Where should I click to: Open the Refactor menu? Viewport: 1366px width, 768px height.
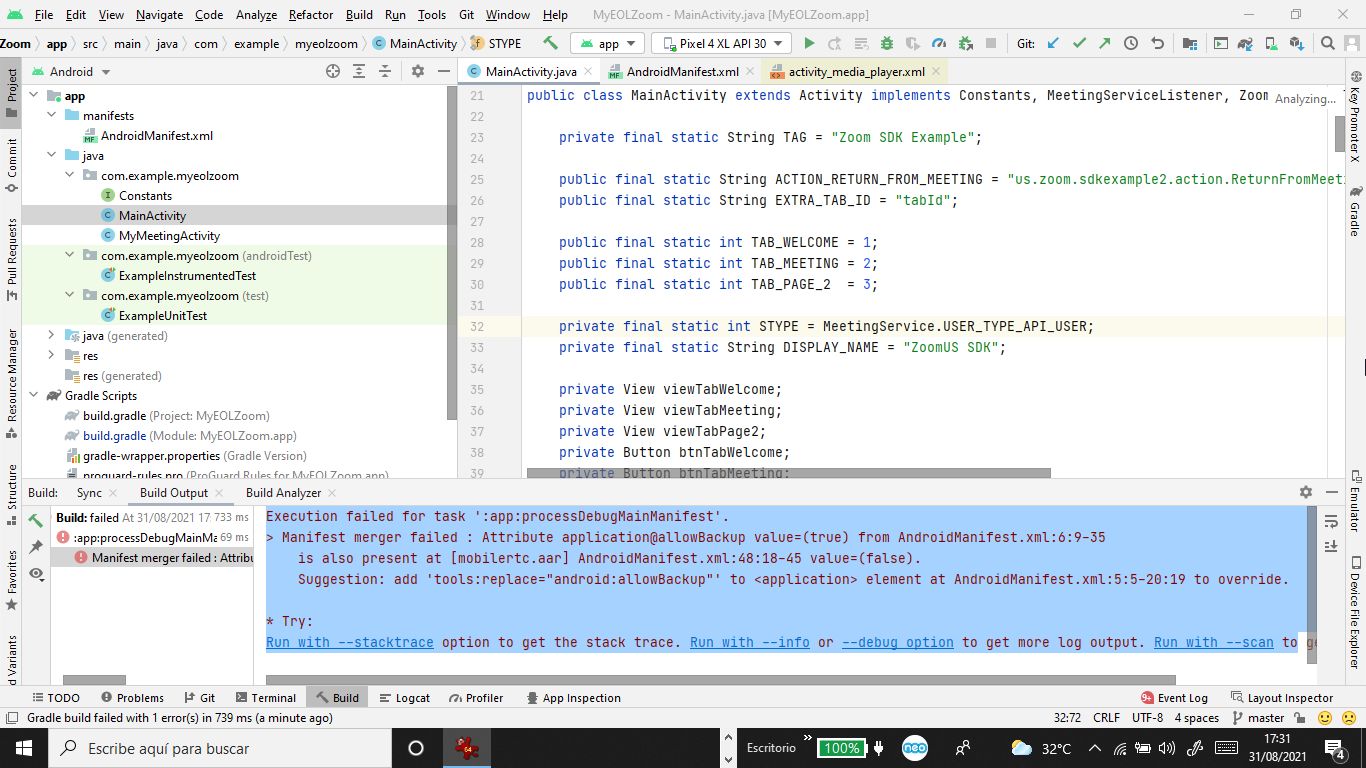tap(311, 14)
